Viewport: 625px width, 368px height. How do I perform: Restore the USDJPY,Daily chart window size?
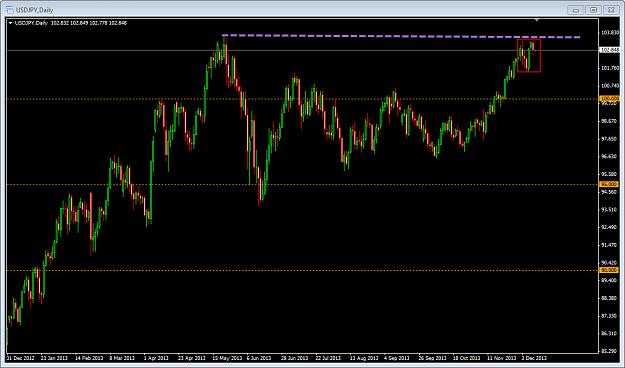pyautogui.click(x=594, y=10)
